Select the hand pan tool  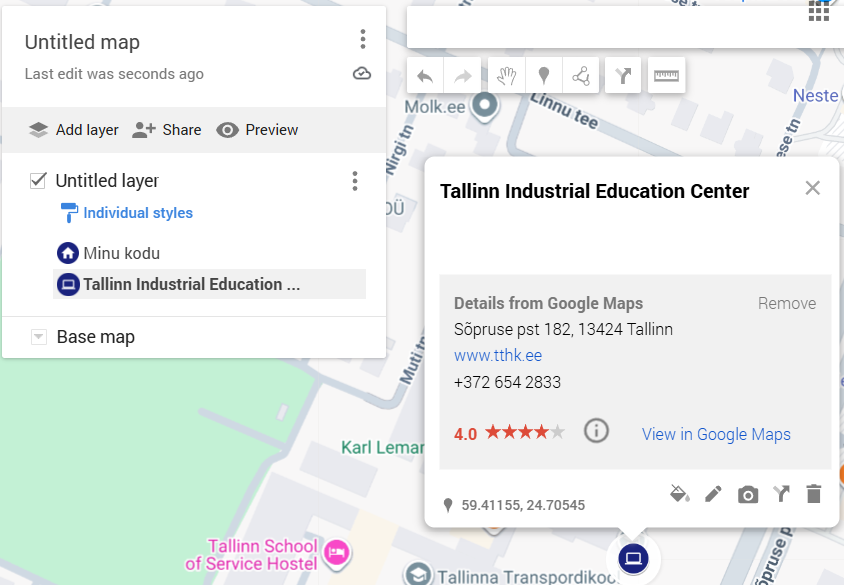(x=507, y=76)
